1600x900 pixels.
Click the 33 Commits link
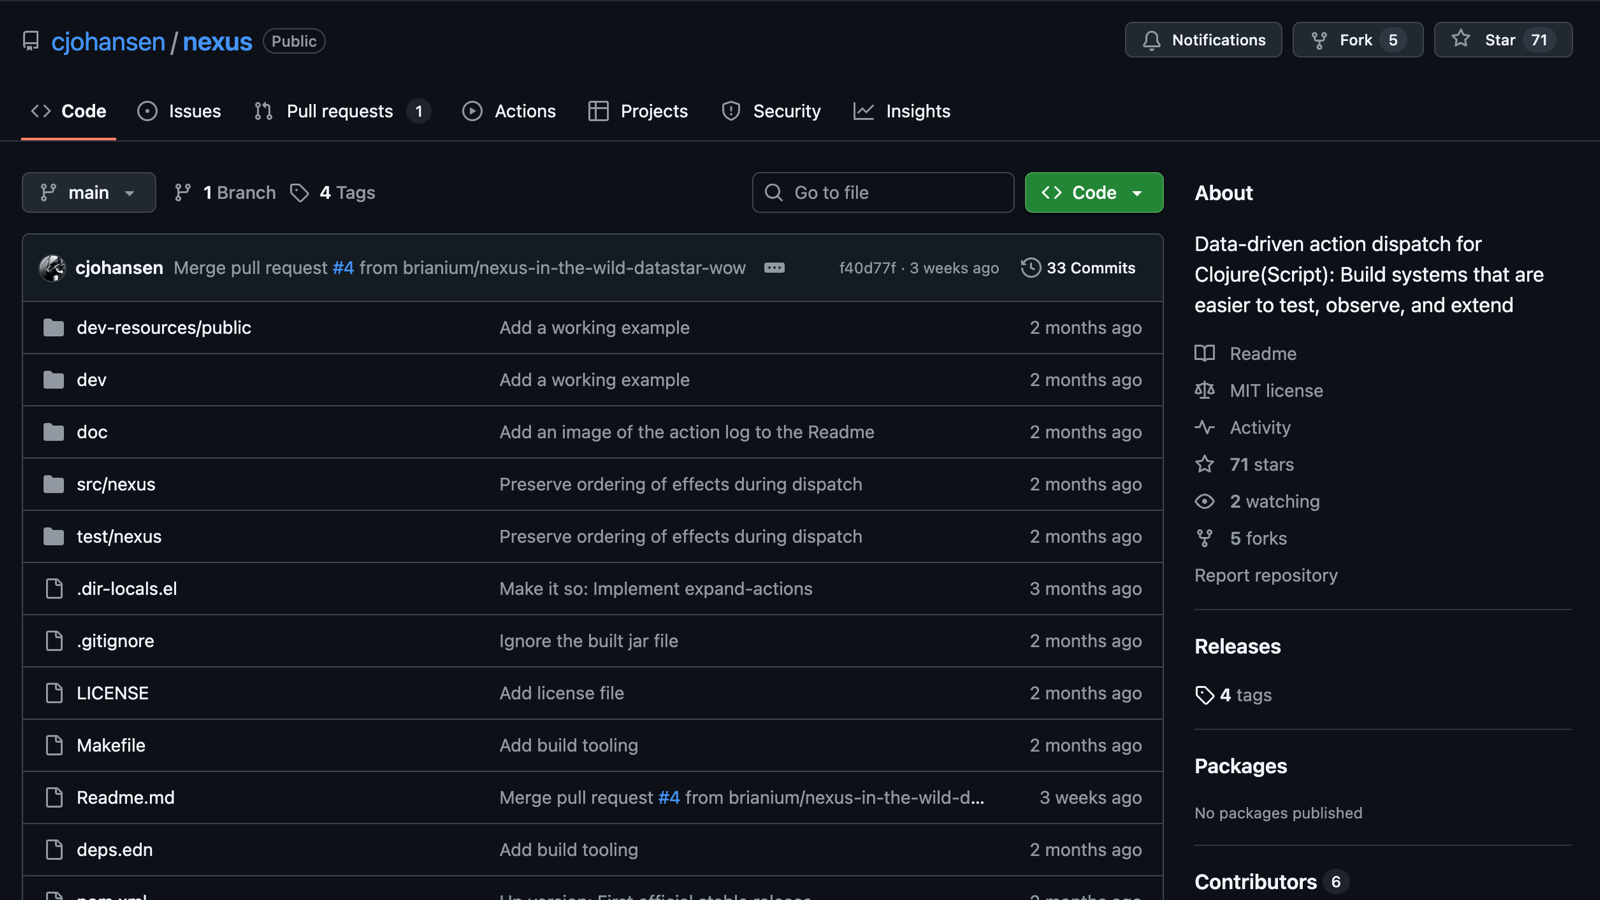(1090, 268)
